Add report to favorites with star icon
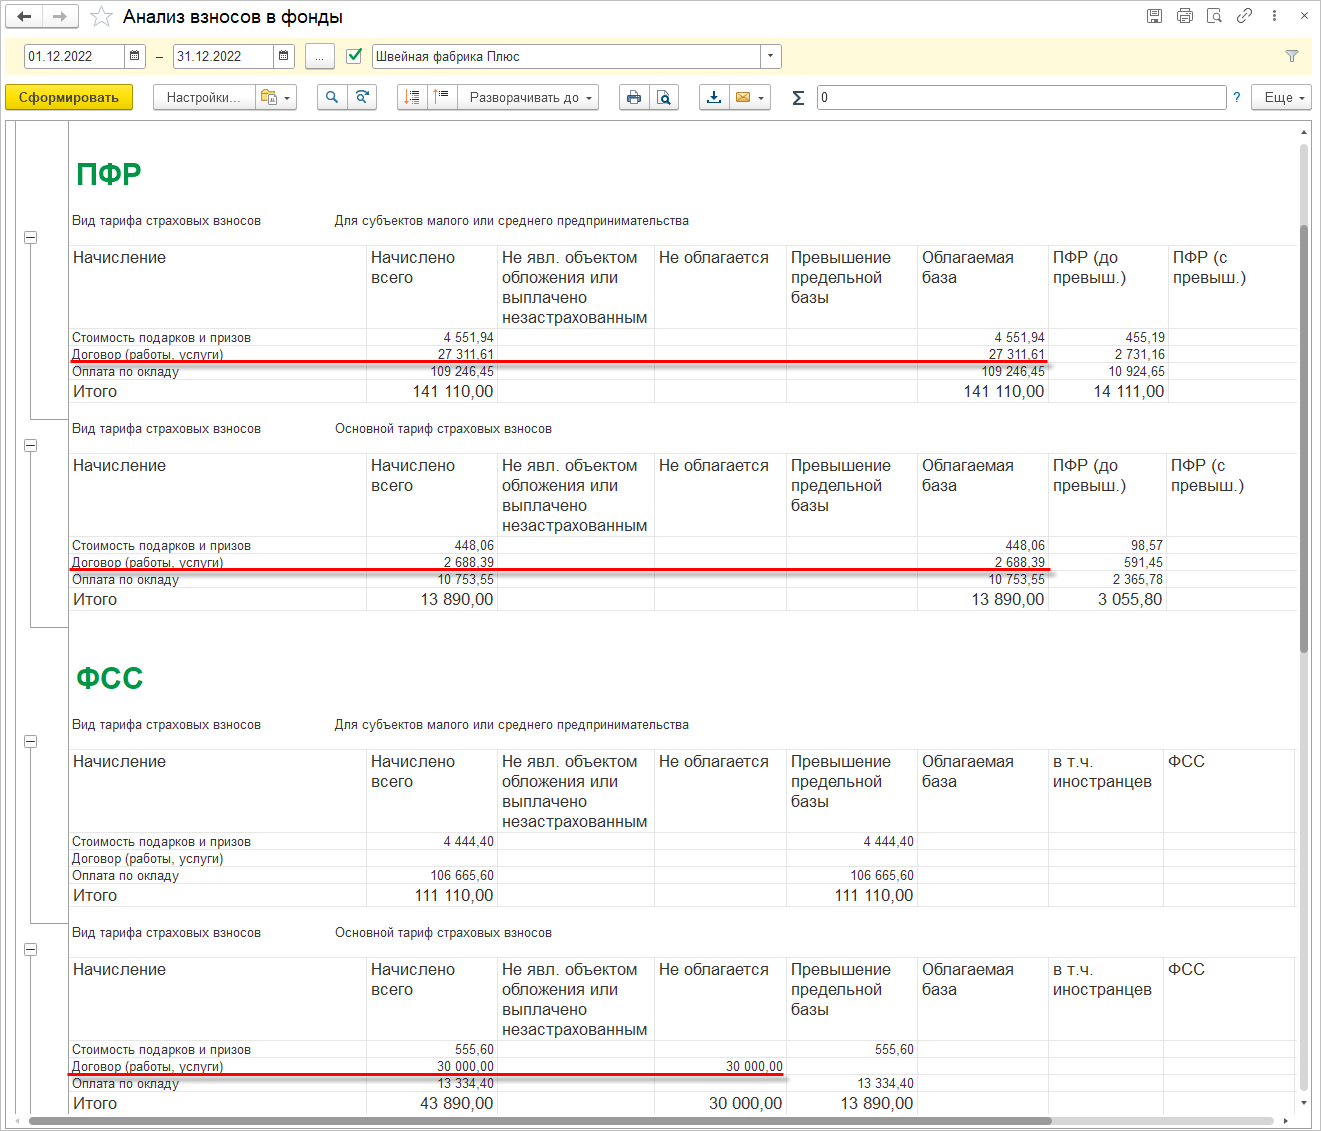 (x=101, y=17)
